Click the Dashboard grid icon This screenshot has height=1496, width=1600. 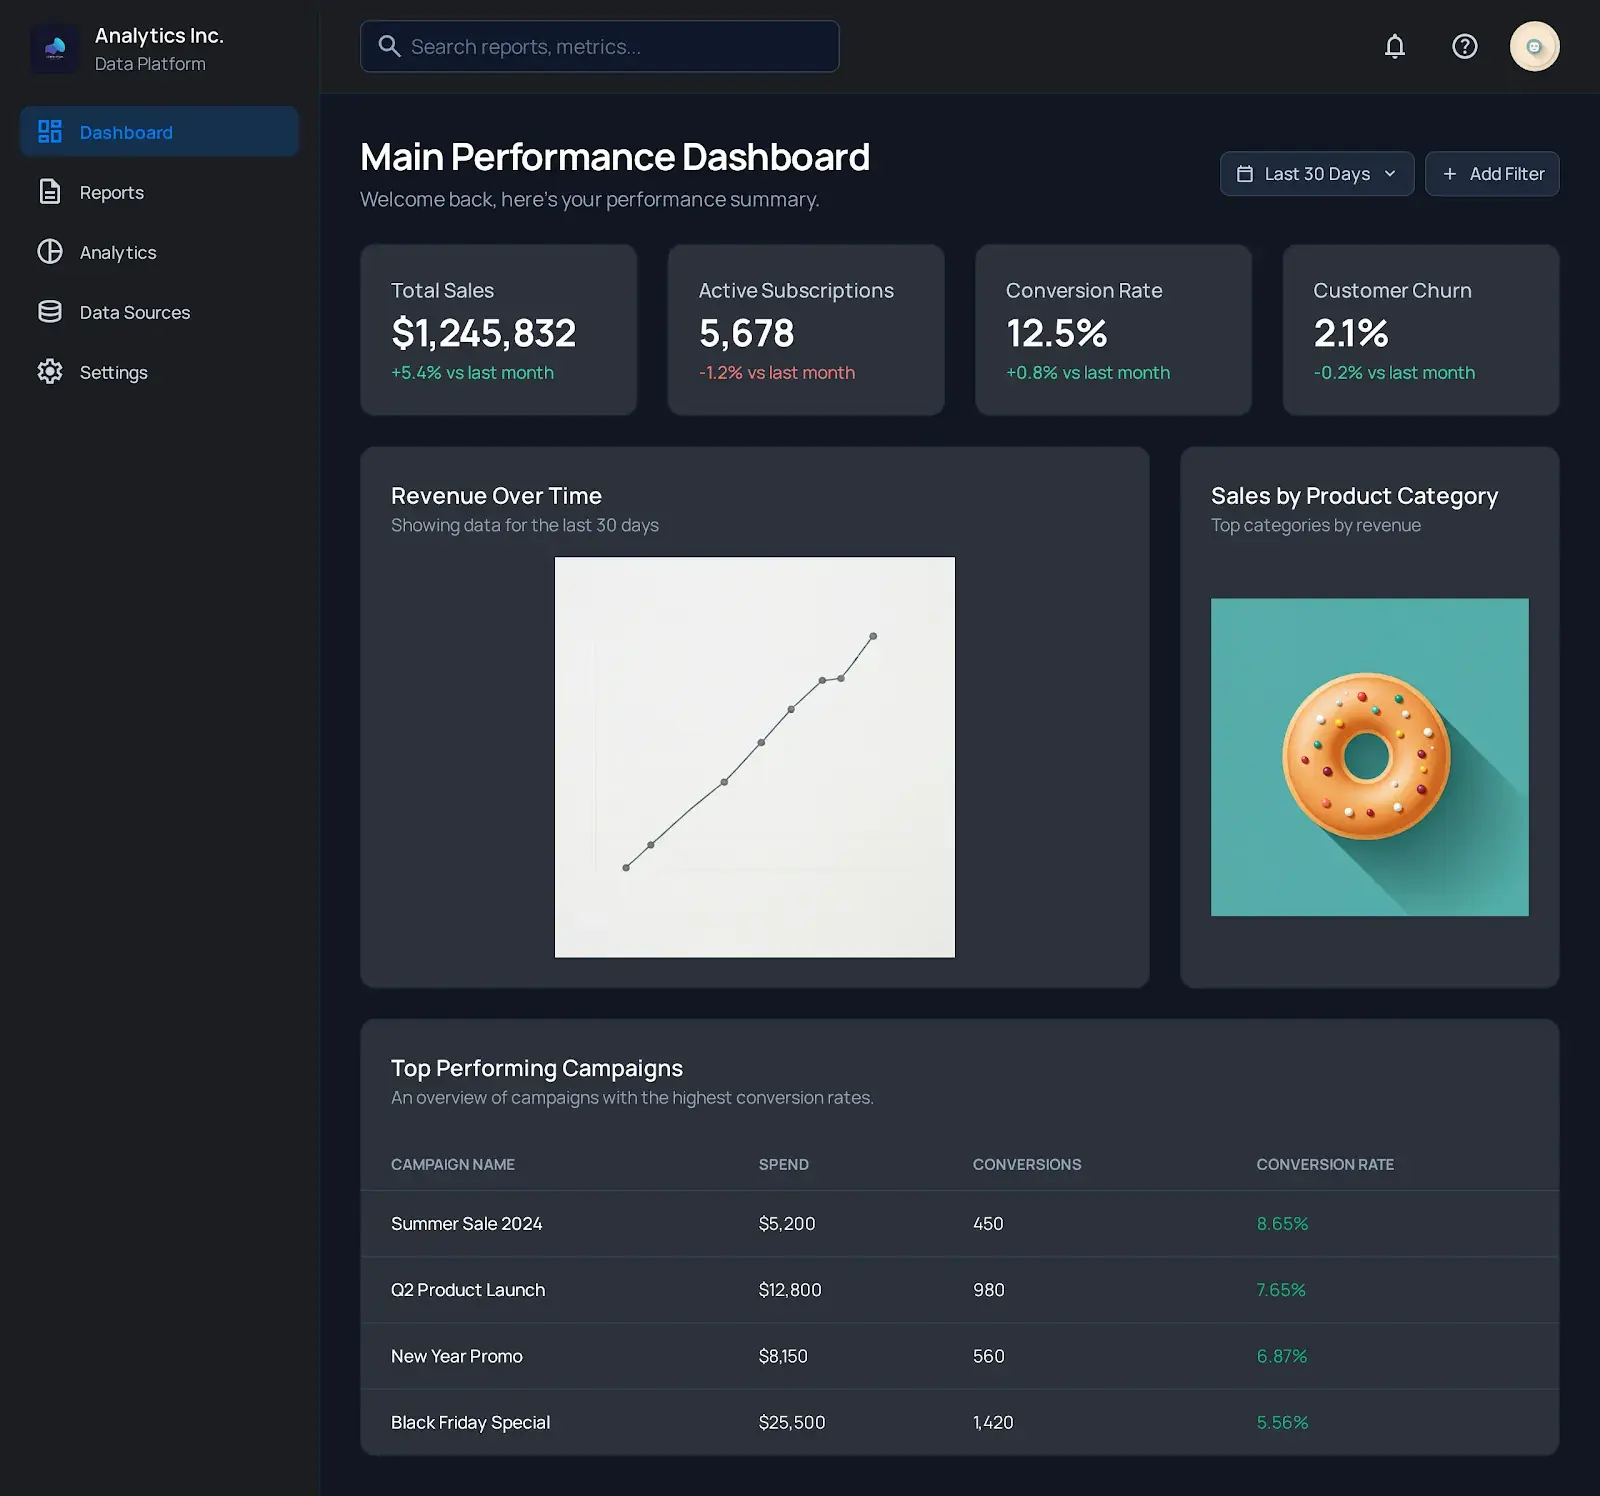pos(50,132)
